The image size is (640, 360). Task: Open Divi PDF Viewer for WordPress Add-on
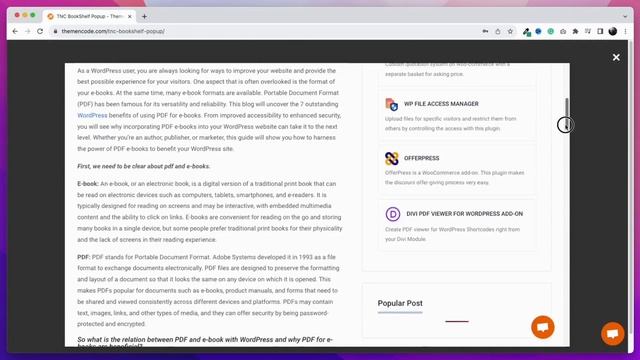tap(464, 213)
